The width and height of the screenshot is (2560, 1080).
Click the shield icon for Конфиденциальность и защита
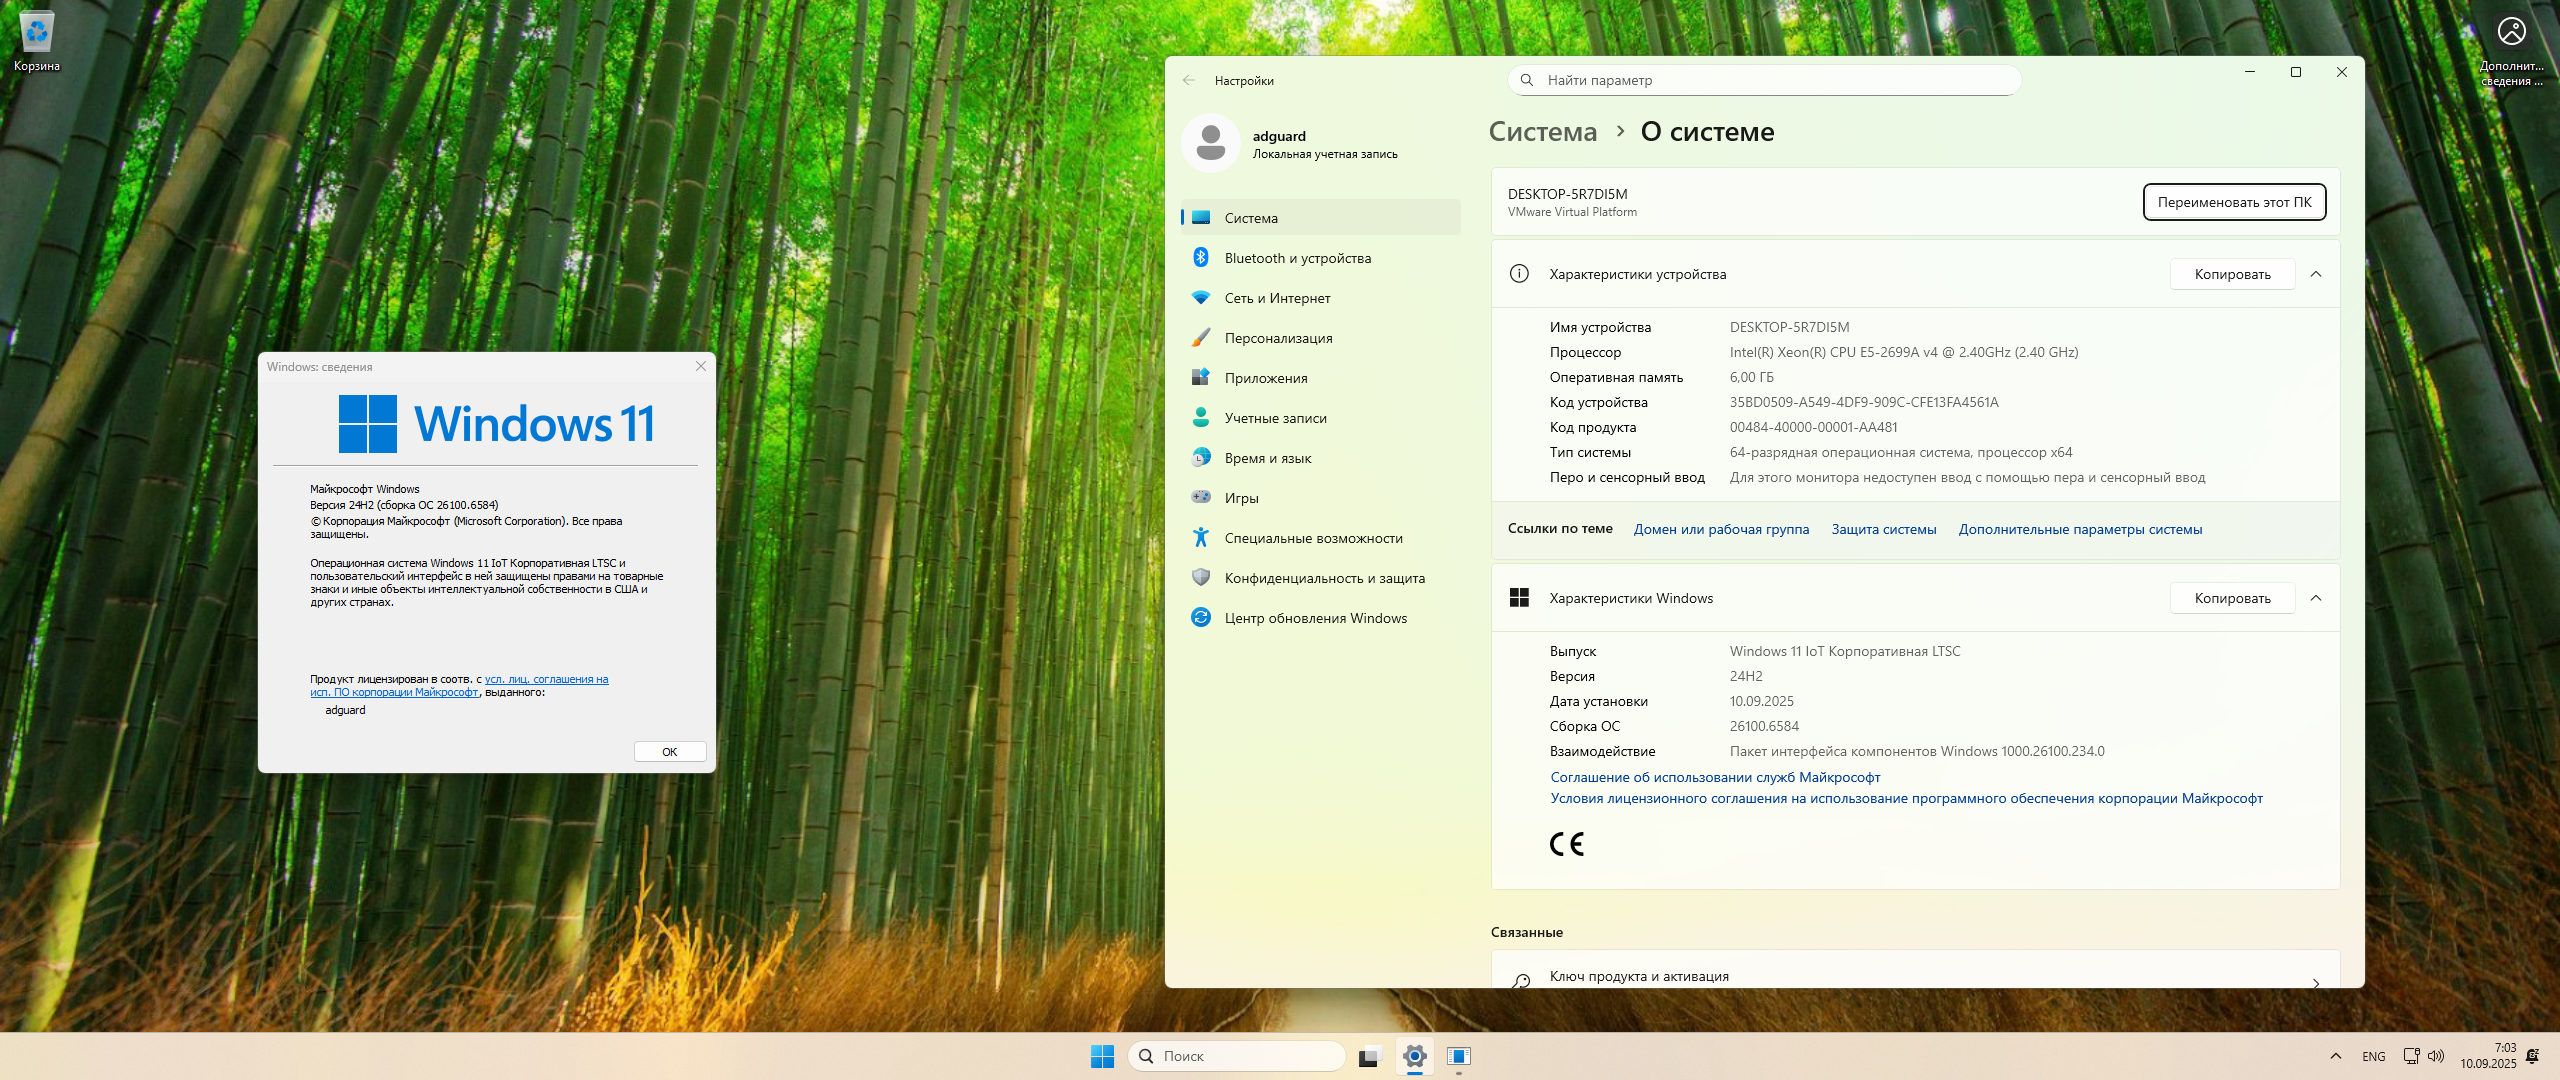[x=1201, y=578]
